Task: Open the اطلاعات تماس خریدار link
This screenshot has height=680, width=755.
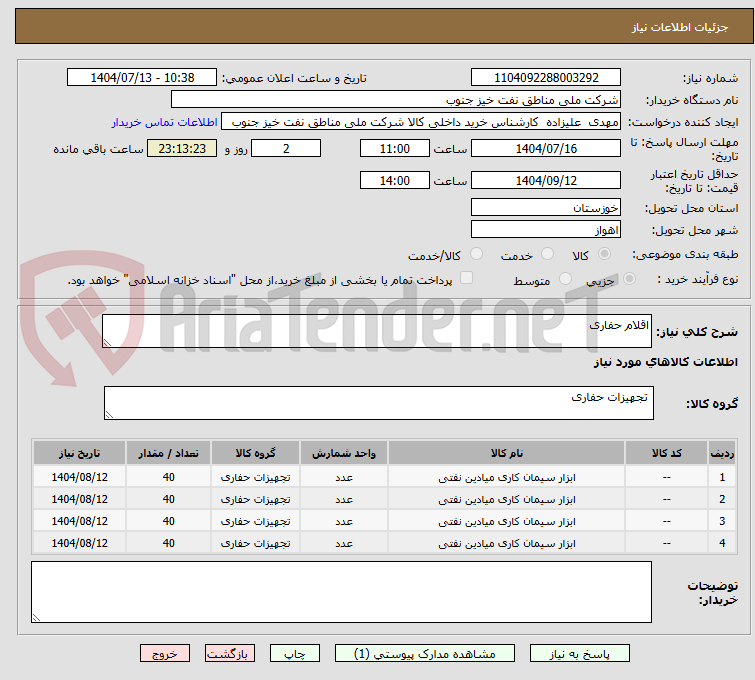Action: tap(165, 122)
